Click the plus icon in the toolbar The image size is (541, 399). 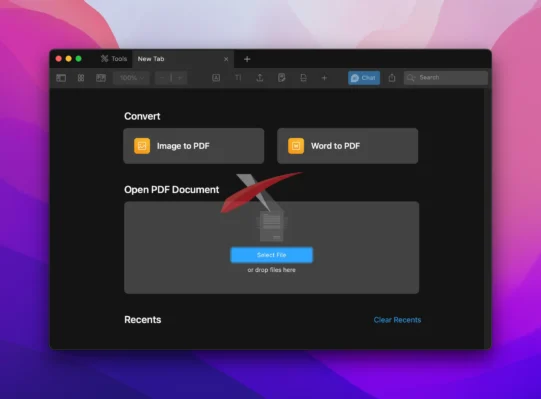coord(324,78)
